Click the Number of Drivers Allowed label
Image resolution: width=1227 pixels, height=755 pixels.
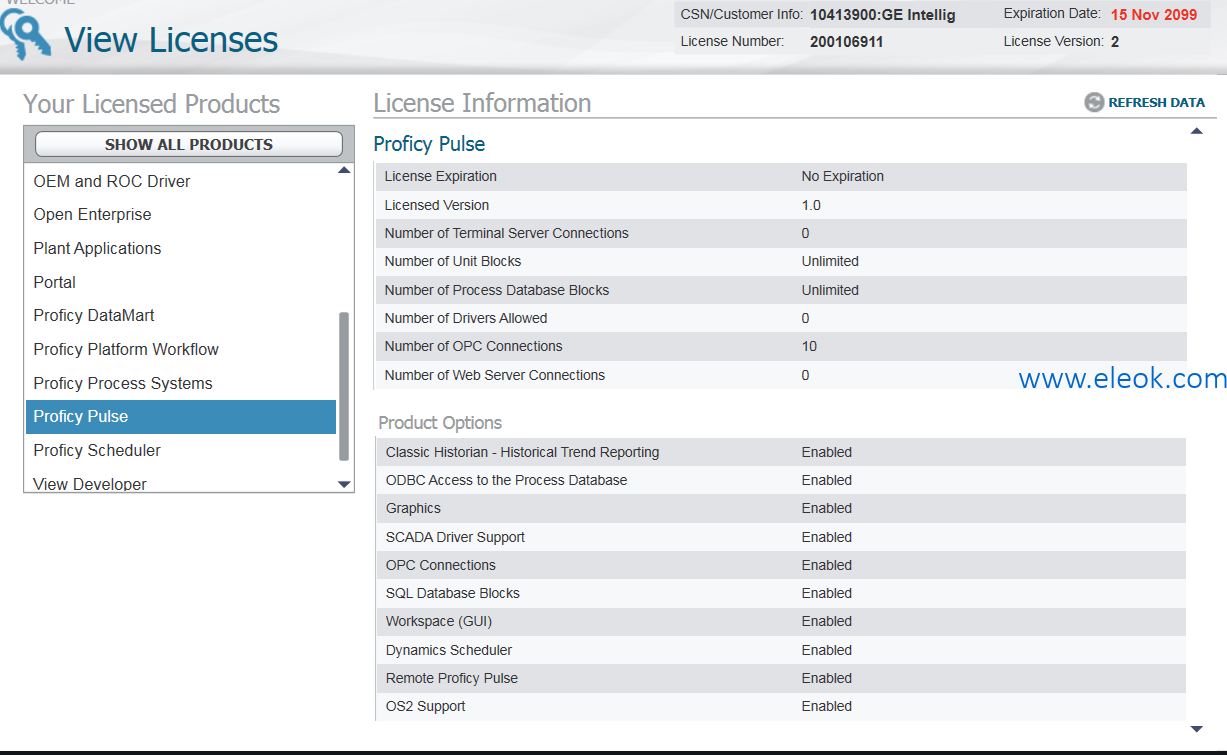(466, 318)
